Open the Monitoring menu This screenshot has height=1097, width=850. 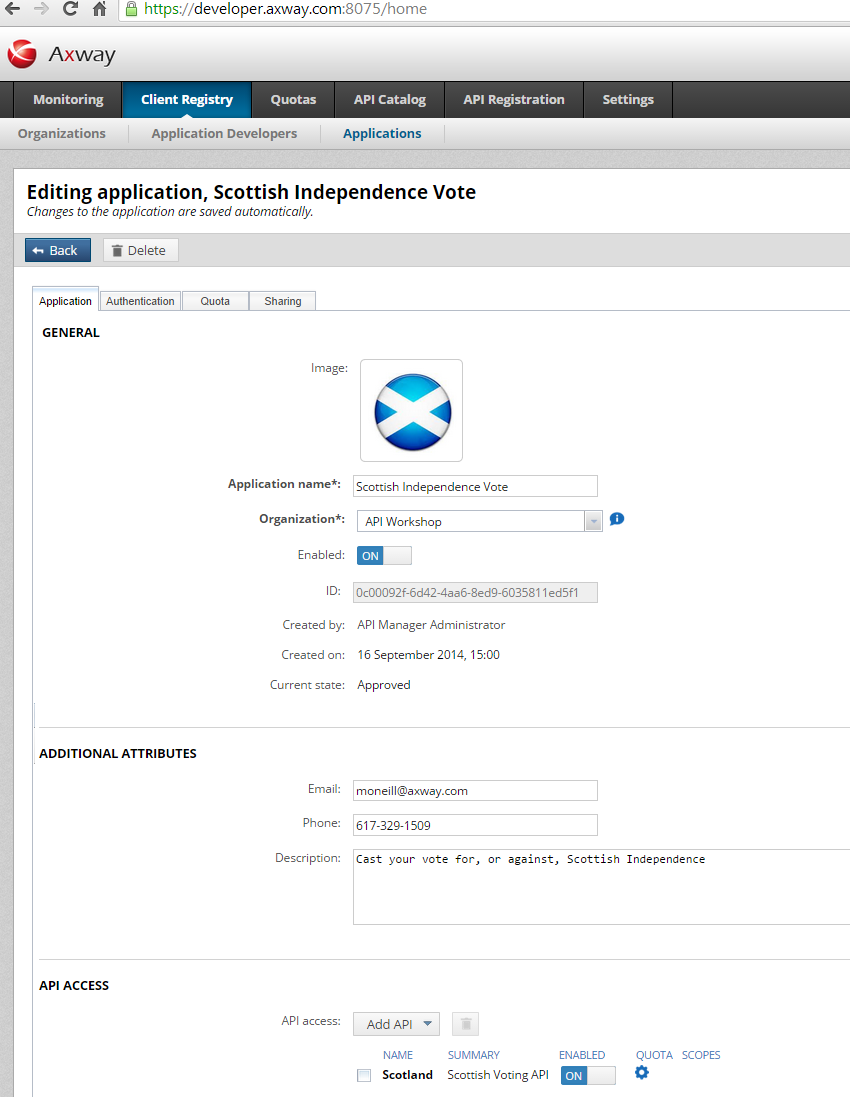point(68,99)
